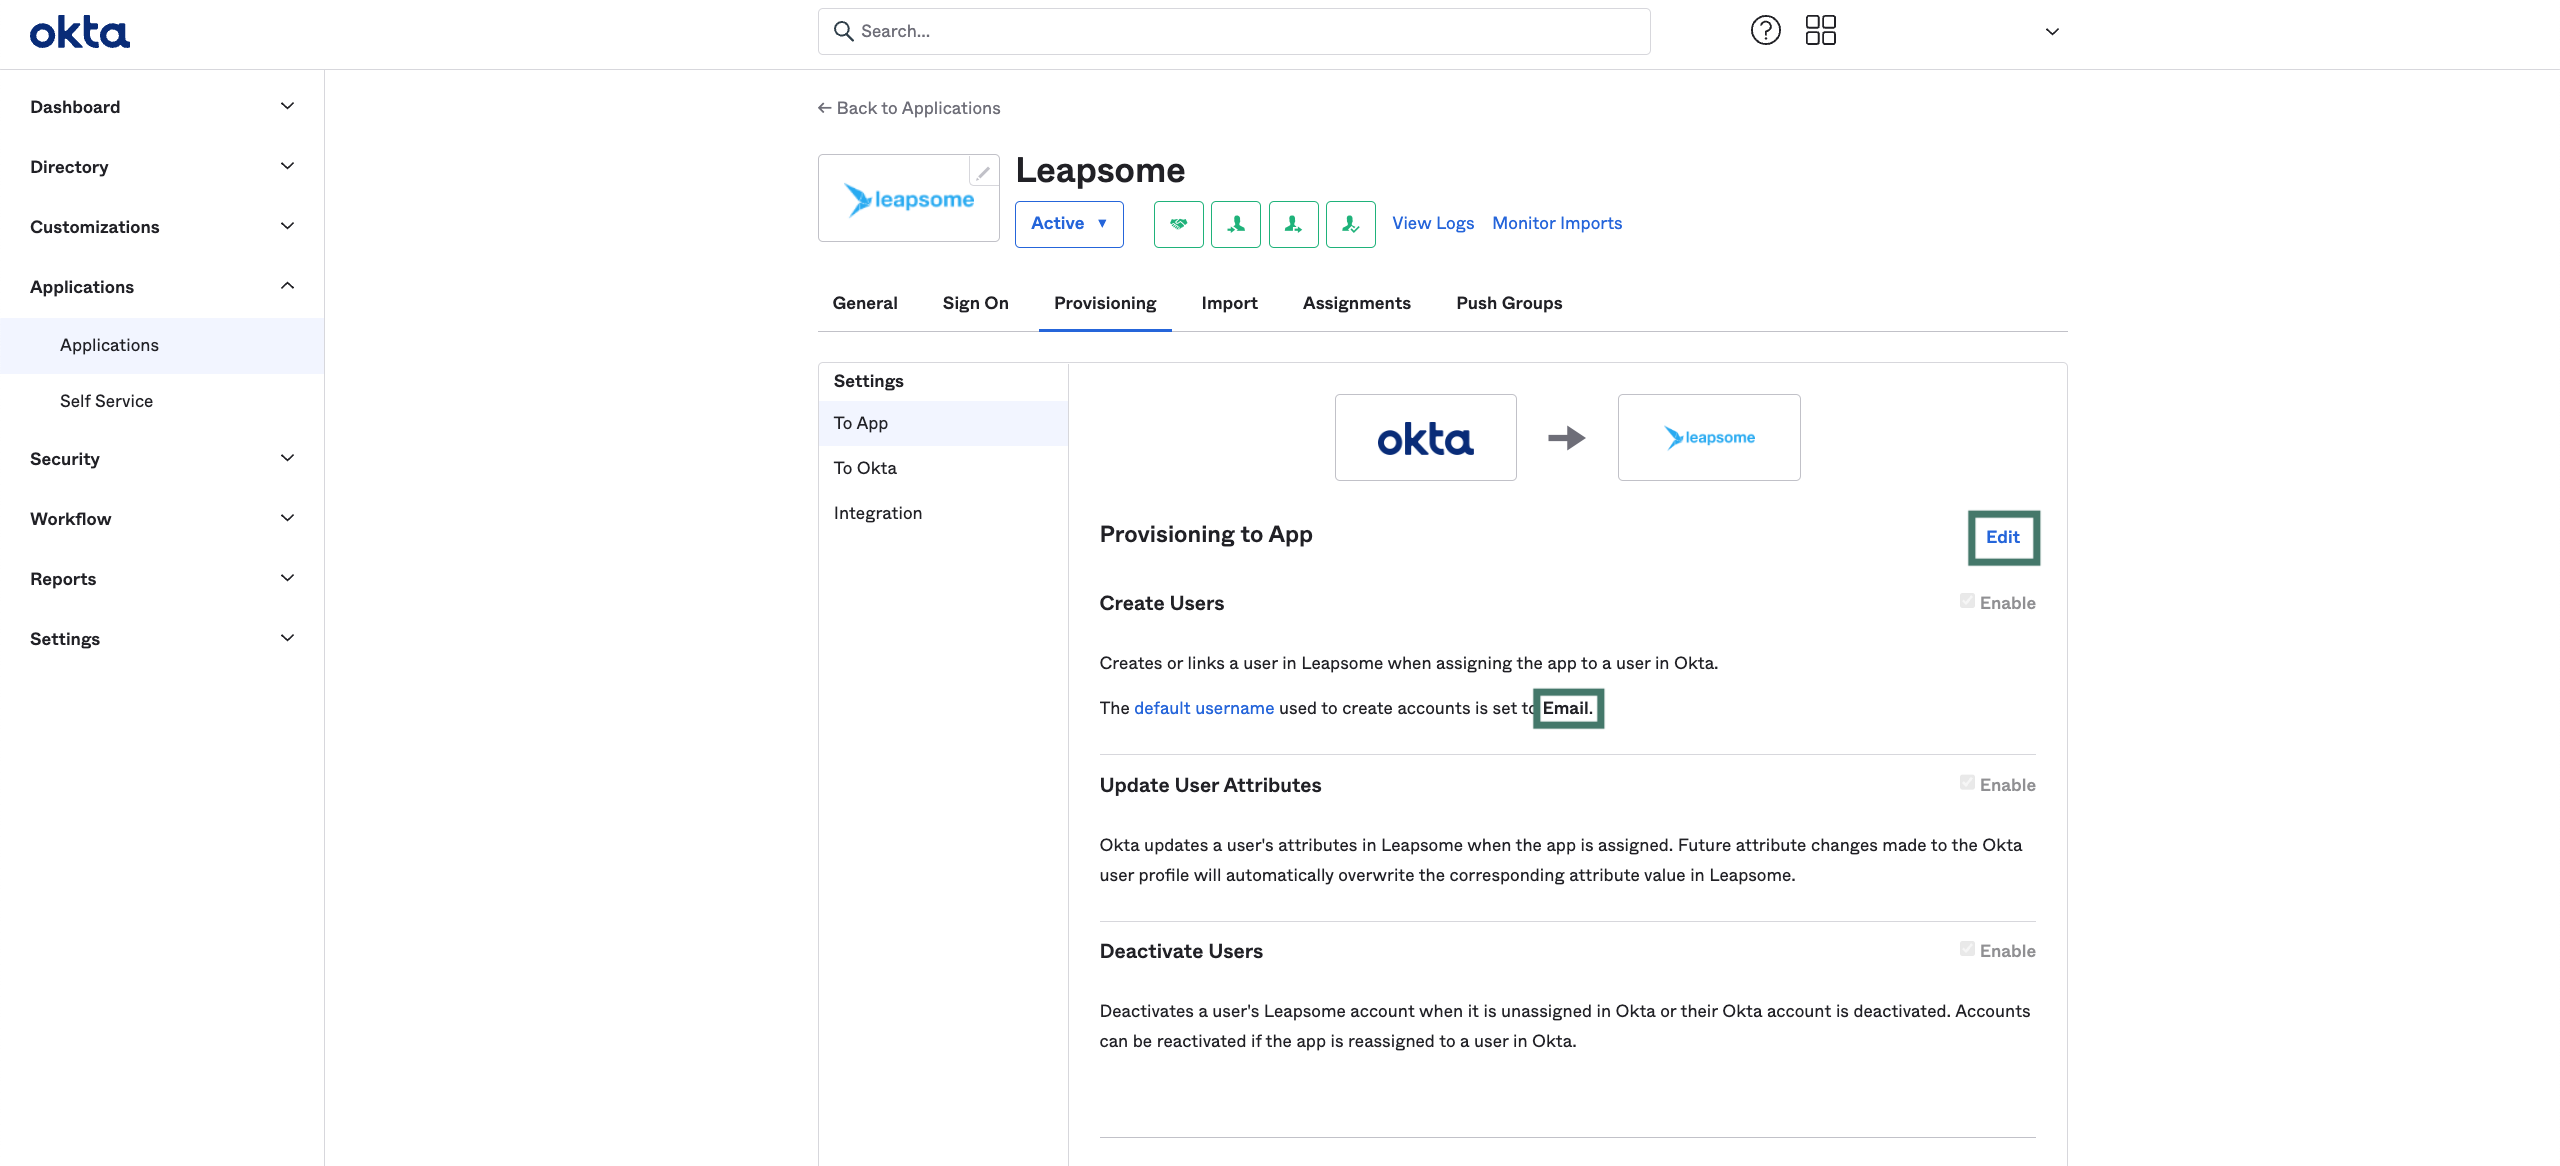Open the Active status dropdown

(1069, 224)
